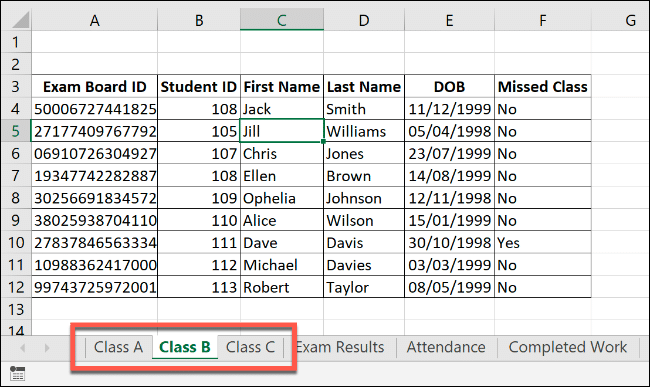This screenshot has height=387, width=650.
Task: Select exam board ID 99743725972001
Action: (x=95, y=287)
